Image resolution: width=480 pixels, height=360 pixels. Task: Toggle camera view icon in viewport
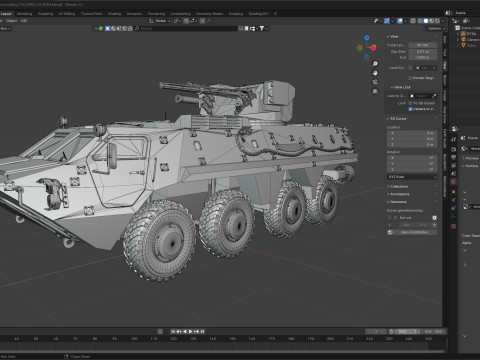pyautogui.click(x=375, y=82)
